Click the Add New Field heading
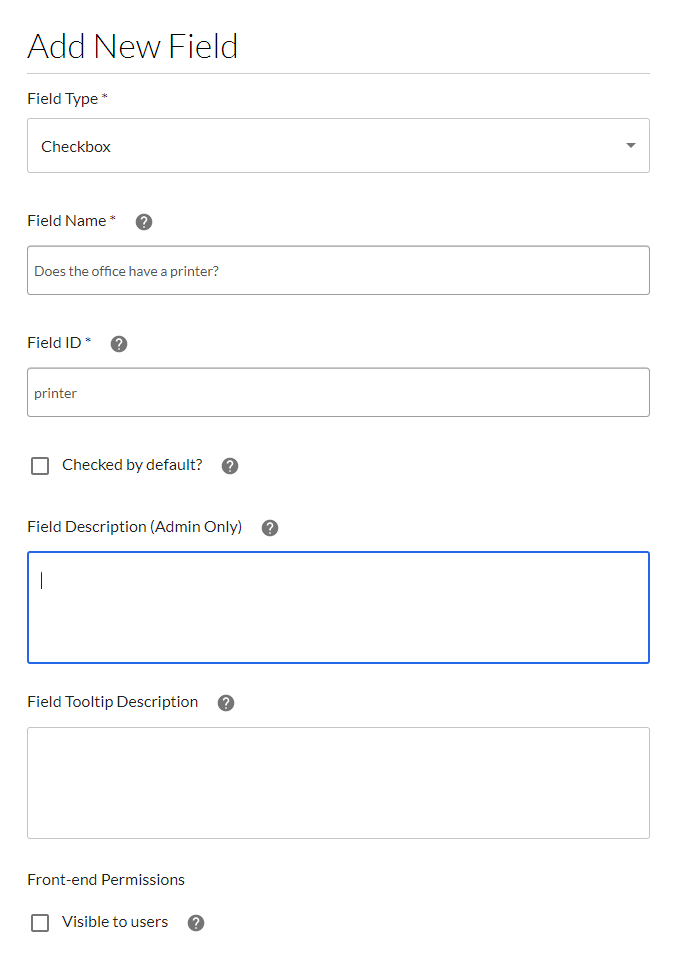Image resolution: width=674 pixels, height=957 pixels. click(x=132, y=46)
